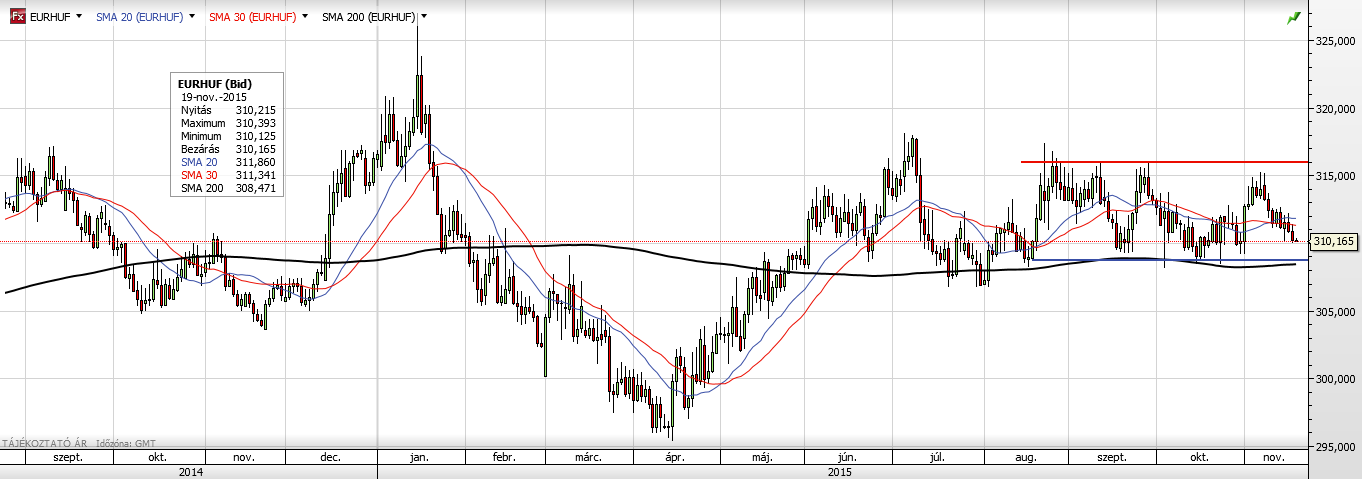Click the aug. month label on time axis
This screenshot has width=1362, height=479.
point(1025,456)
